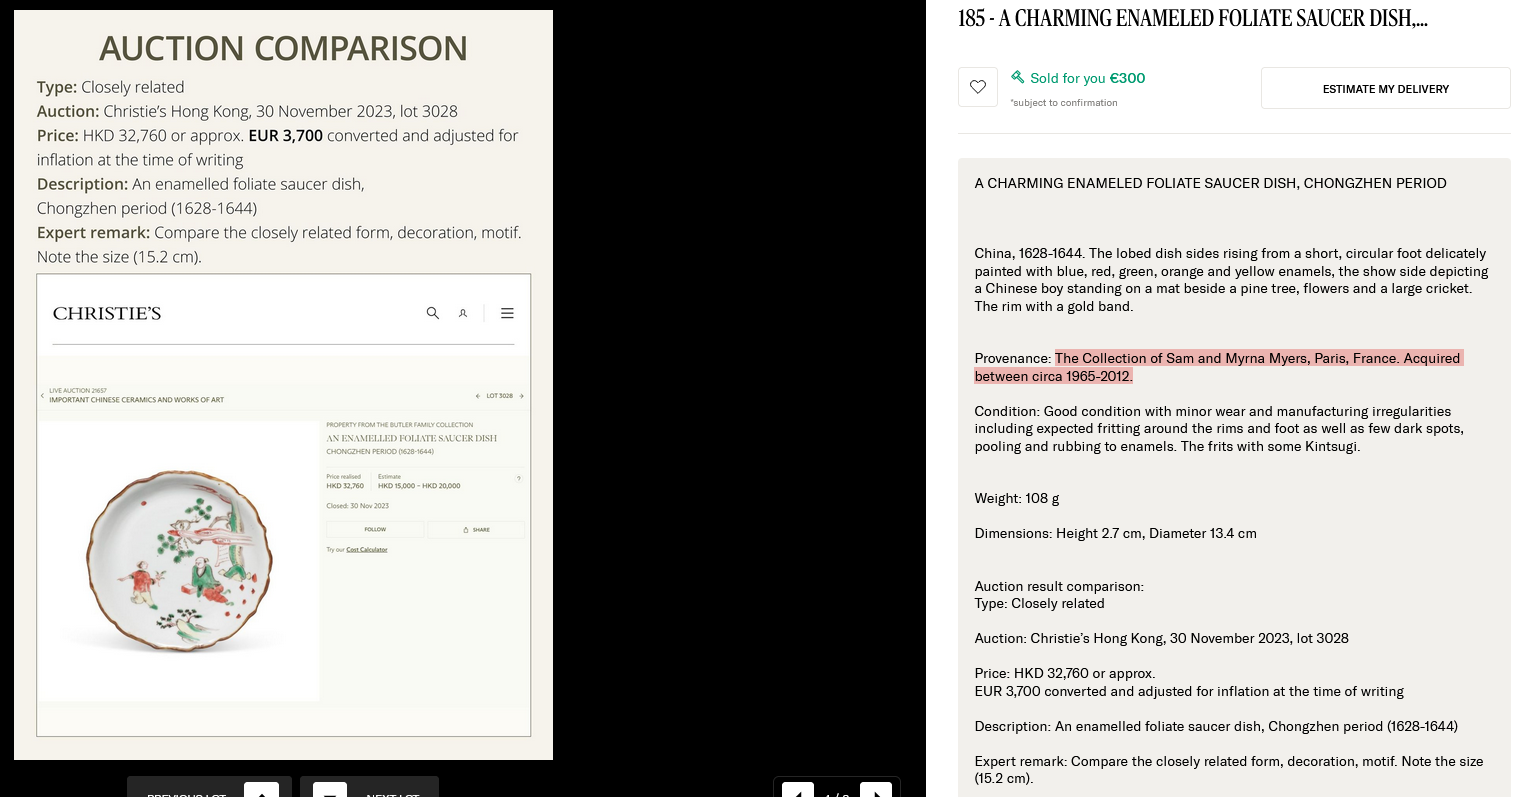Click the back arrow beside Live Auction 21657
Screen dimensions: 1529x797
[42, 395]
